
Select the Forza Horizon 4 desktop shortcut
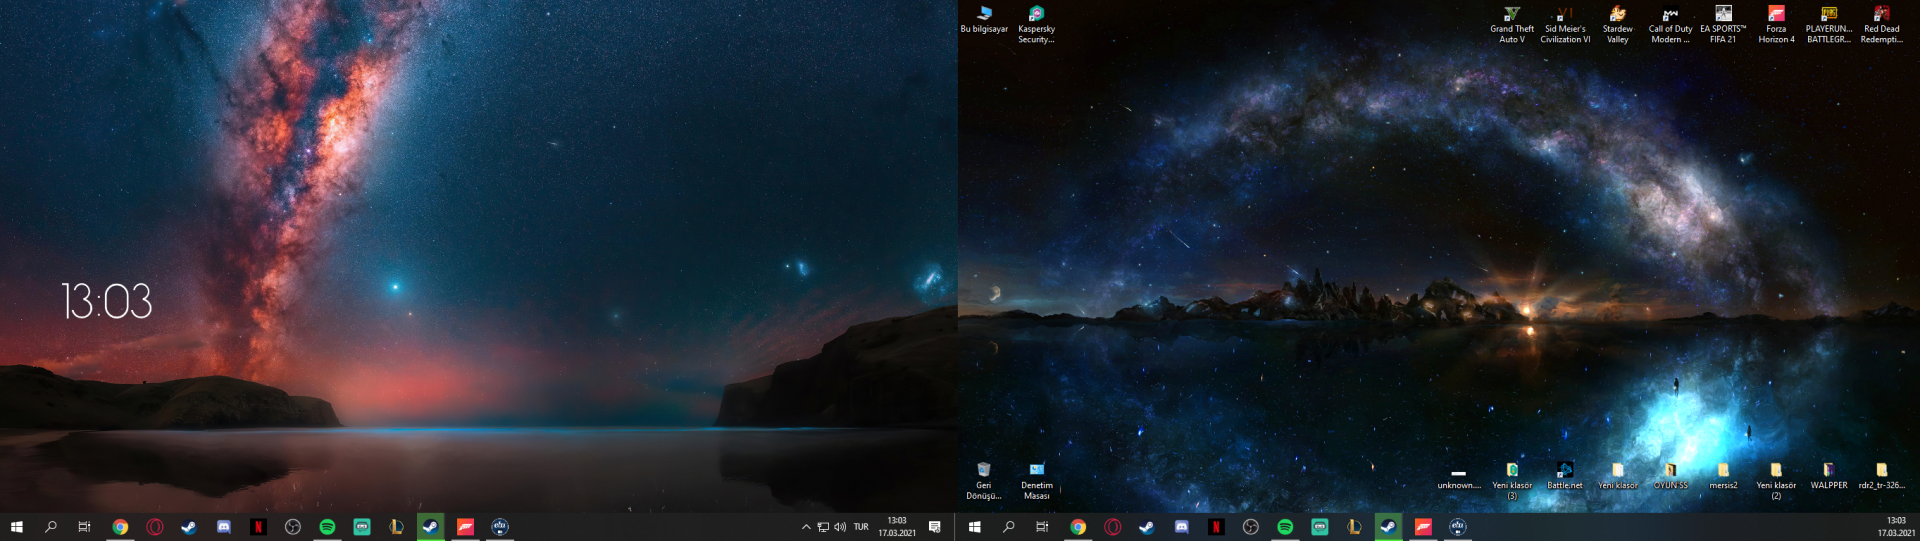(x=1776, y=25)
